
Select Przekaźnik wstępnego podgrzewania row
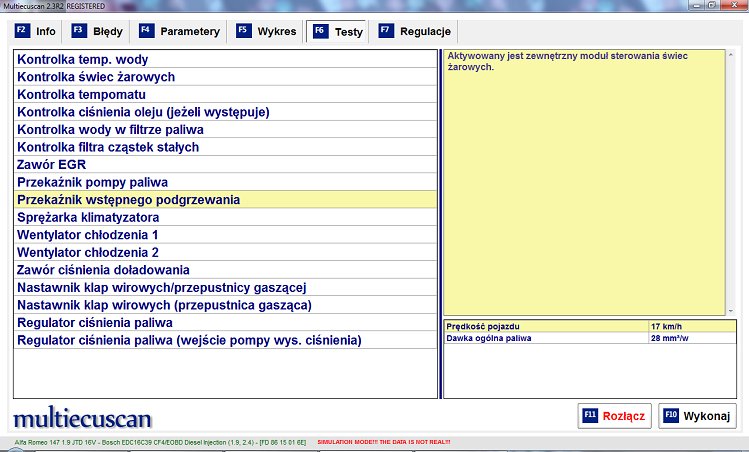coord(225,200)
